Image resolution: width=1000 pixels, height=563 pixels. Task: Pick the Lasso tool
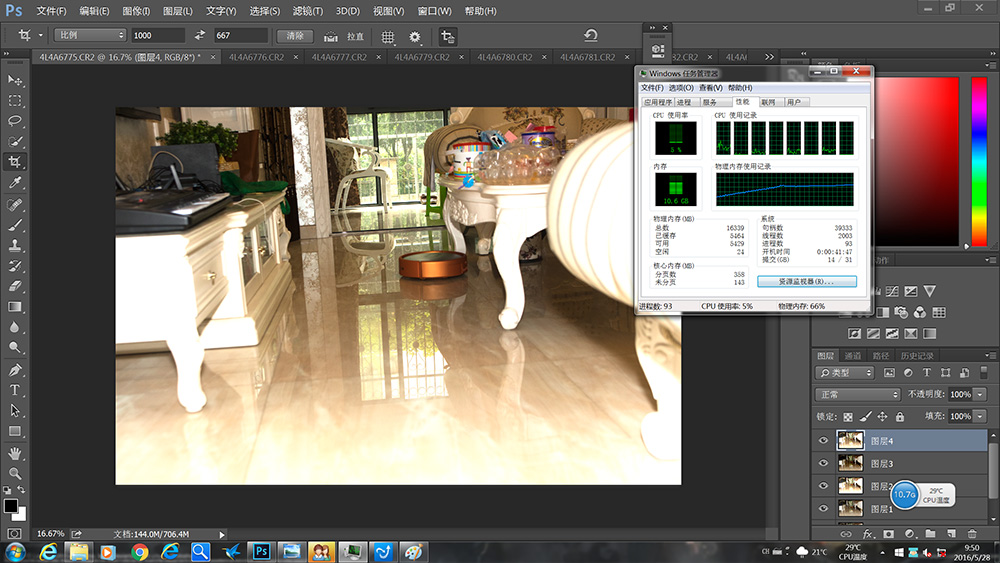click(15, 121)
